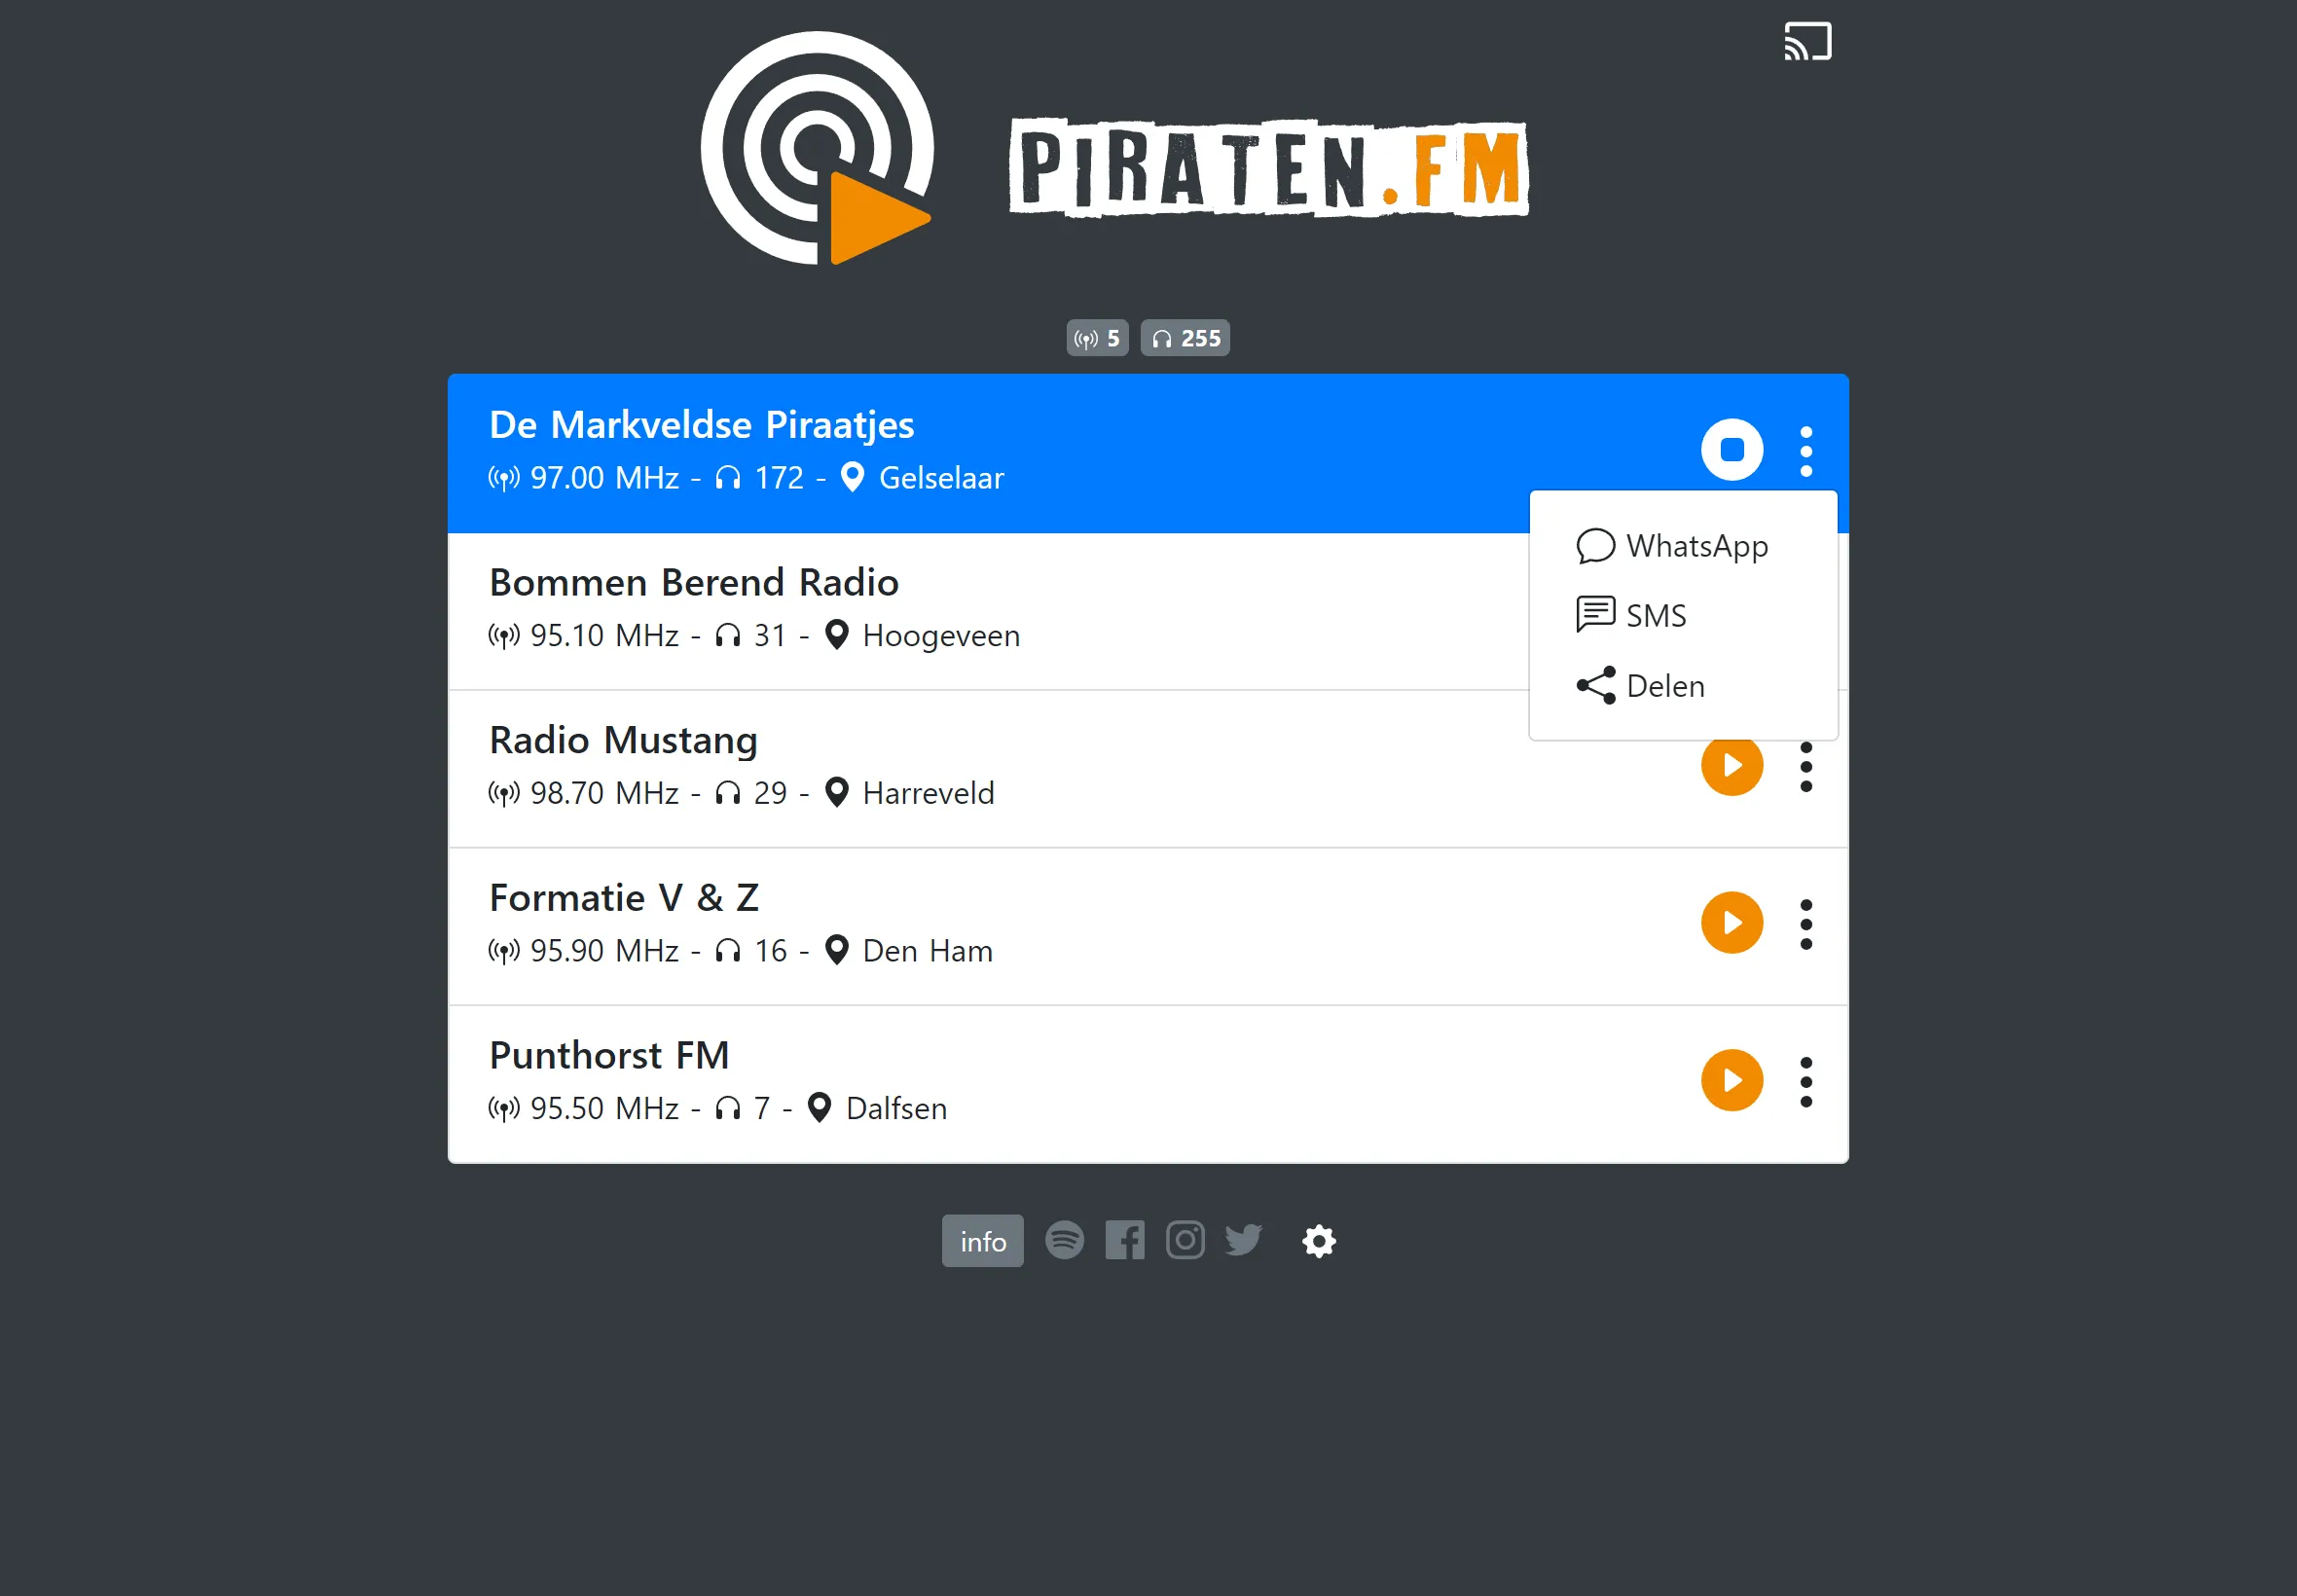The height and width of the screenshot is (1596, 2297).
Task: Navigate to Piraten.FM Instagram page
Action: click(1185, 1240)
